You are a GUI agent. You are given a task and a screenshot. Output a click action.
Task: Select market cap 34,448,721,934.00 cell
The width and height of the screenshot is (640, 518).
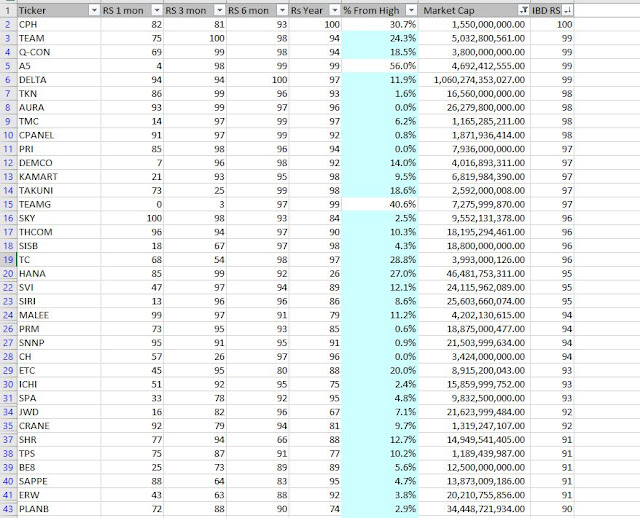[474, 509]
